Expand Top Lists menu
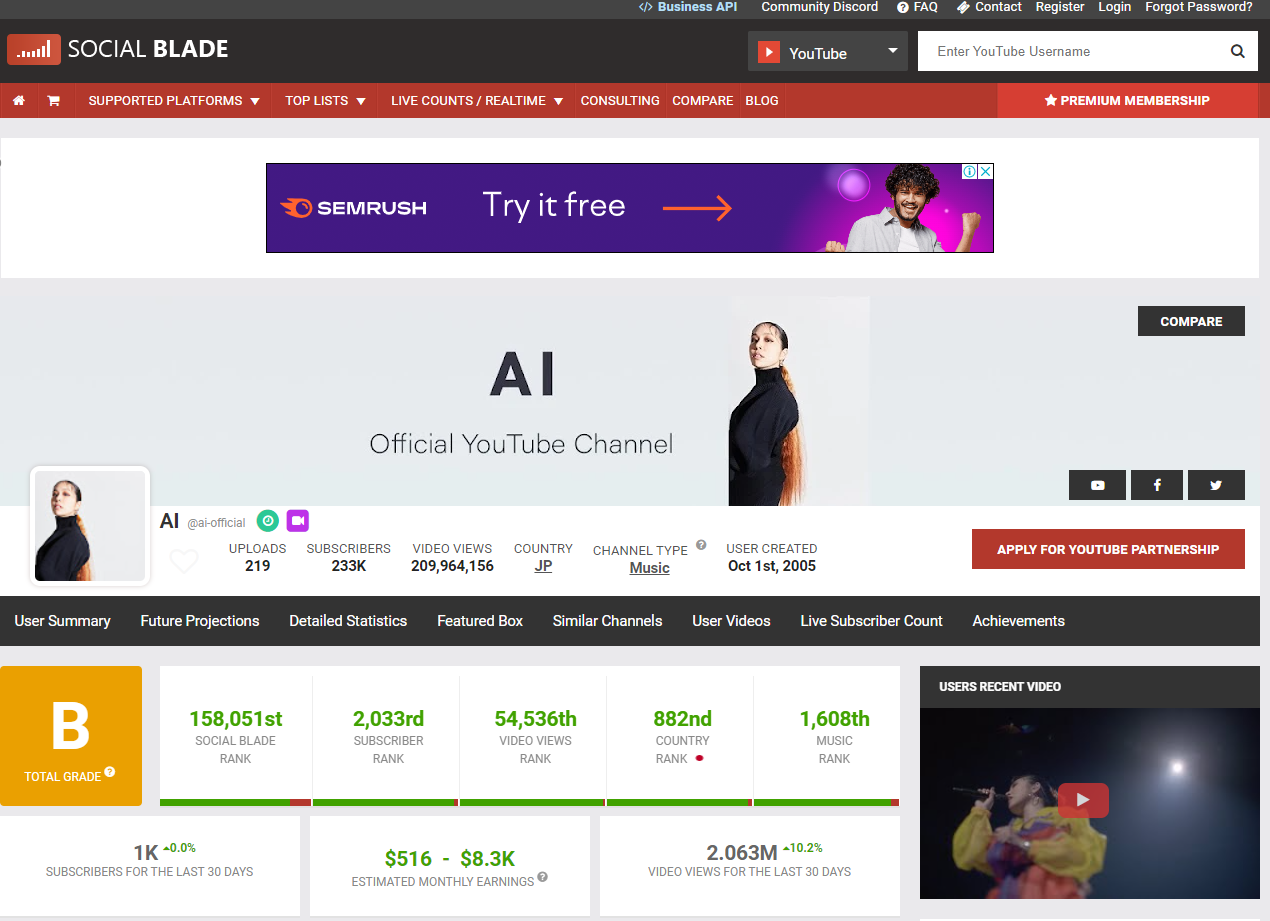This screenshot has height=921, width=1270. click(325, 101)
